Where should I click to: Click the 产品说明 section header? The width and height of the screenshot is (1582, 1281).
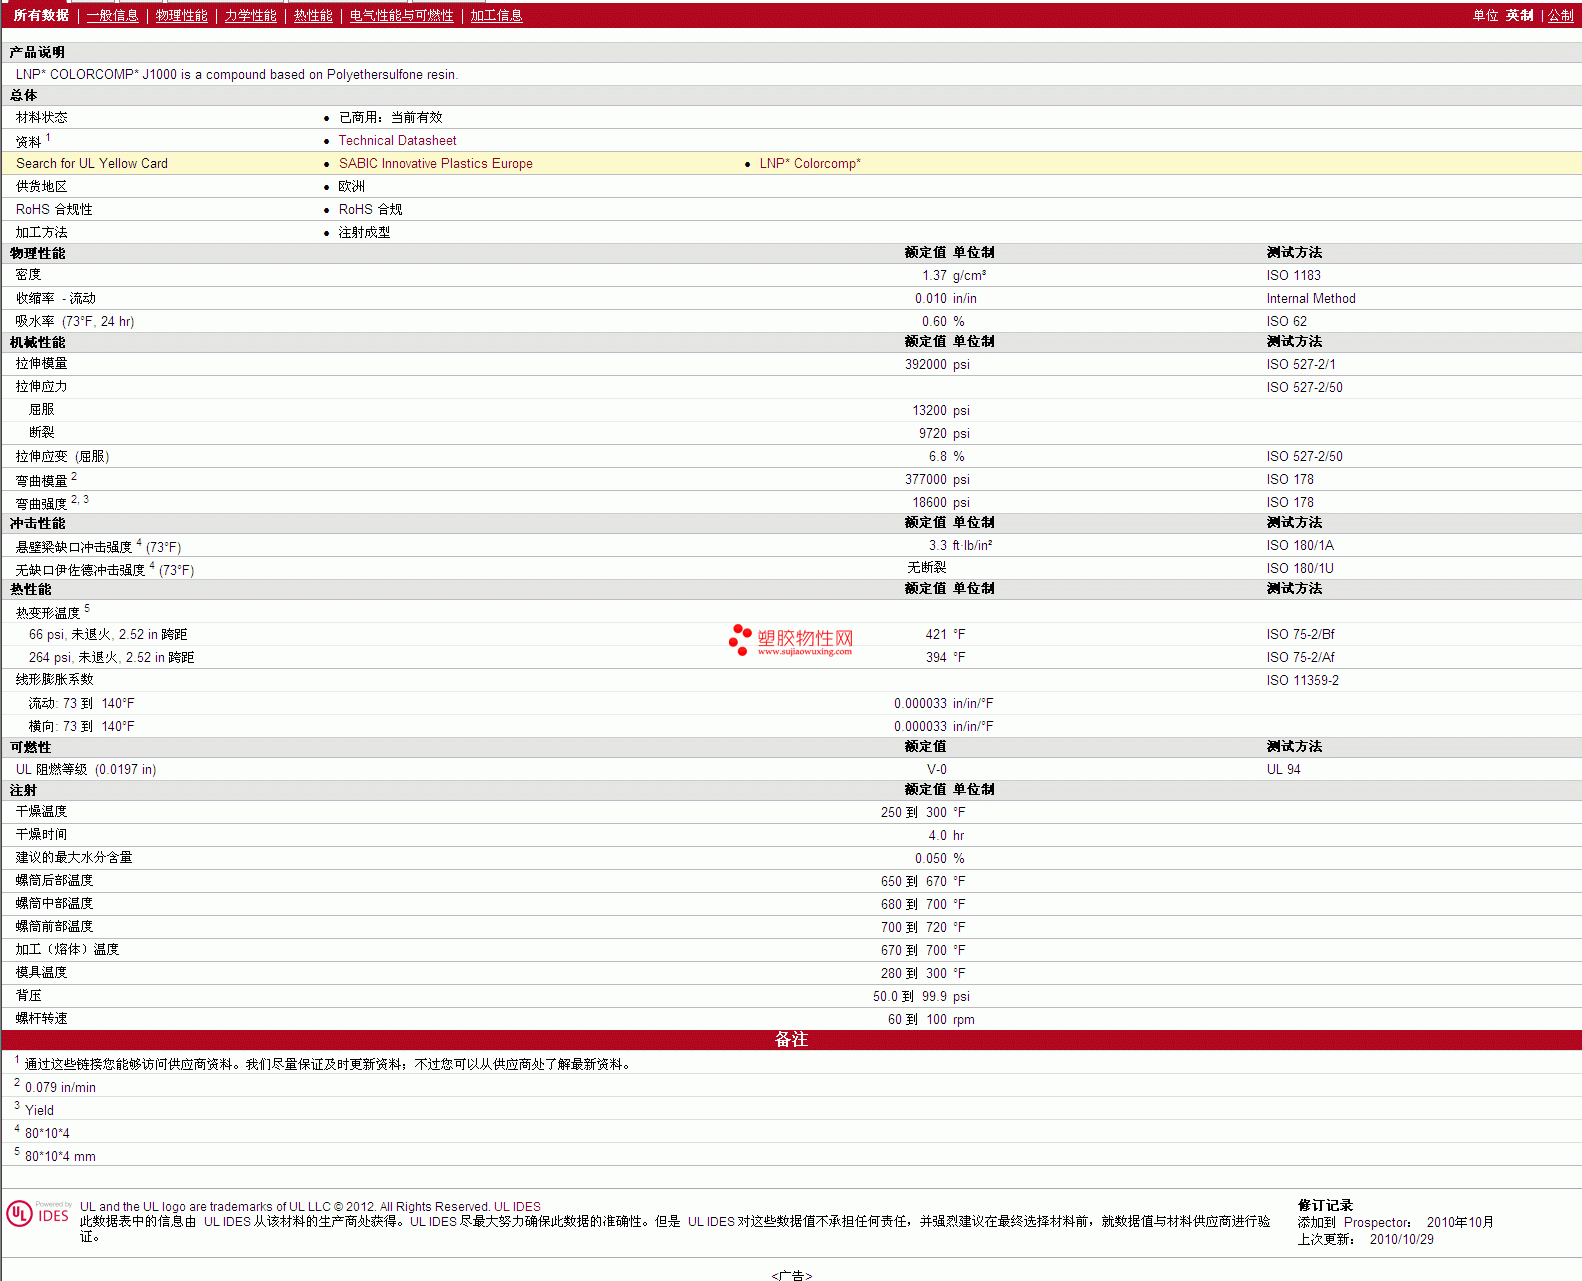tap(37, 53)
